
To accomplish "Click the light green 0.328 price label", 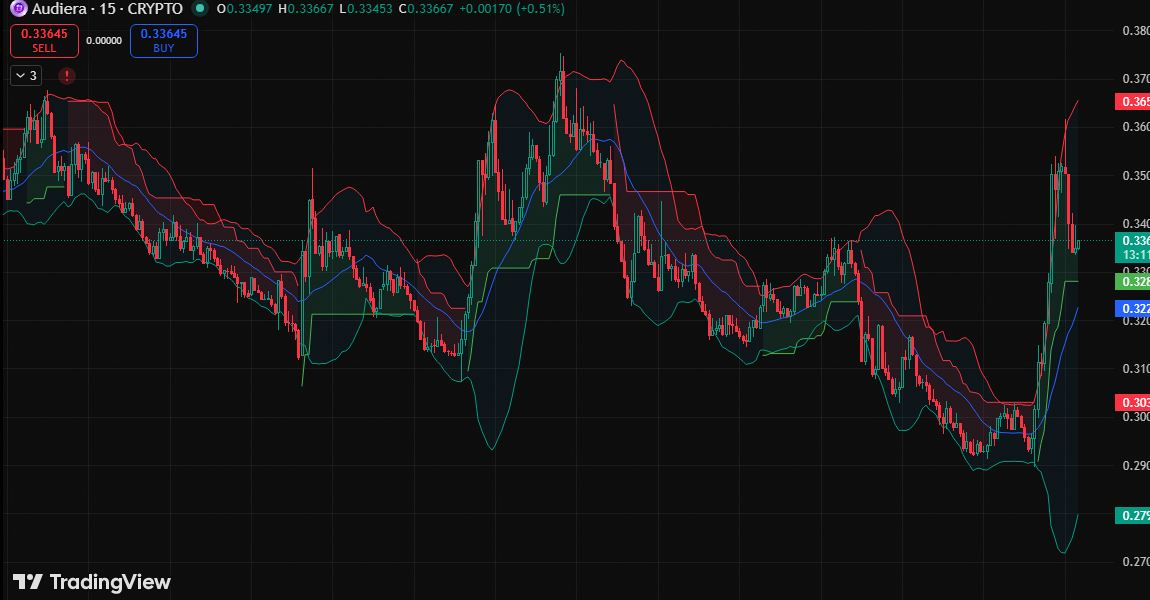I will click(x=1132, y=282).
